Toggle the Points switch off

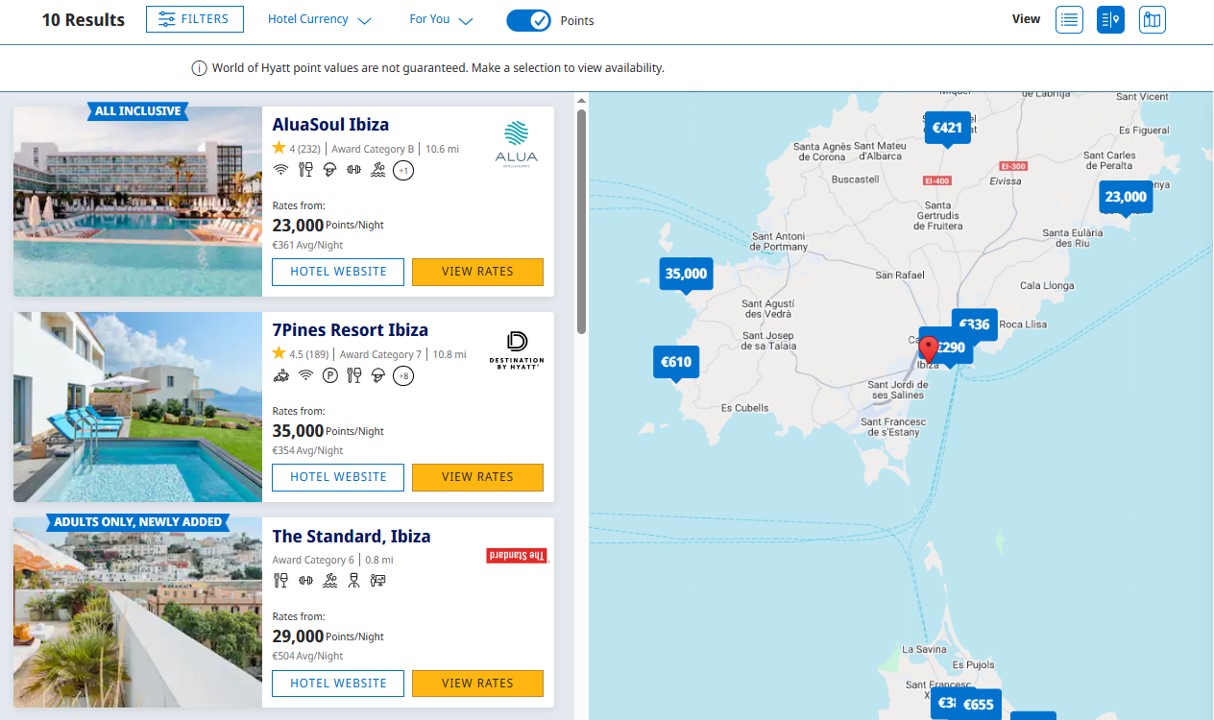click(529, 20)
